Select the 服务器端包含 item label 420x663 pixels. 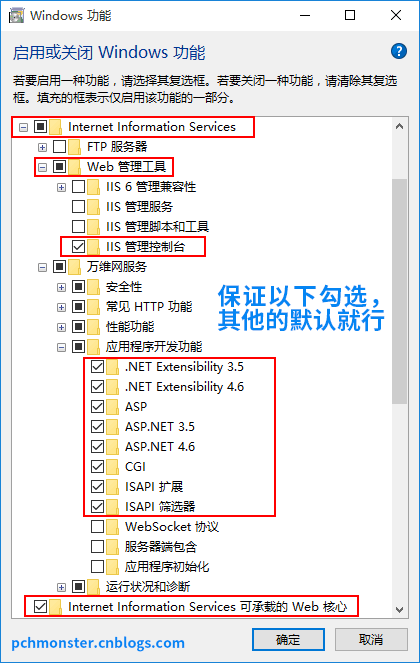click(161, 547)
